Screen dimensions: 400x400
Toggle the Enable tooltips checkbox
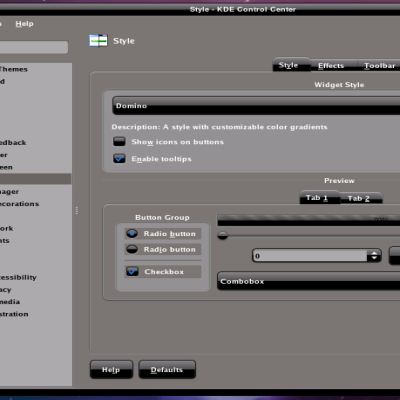pyautogui.click(x=119, y=159)
